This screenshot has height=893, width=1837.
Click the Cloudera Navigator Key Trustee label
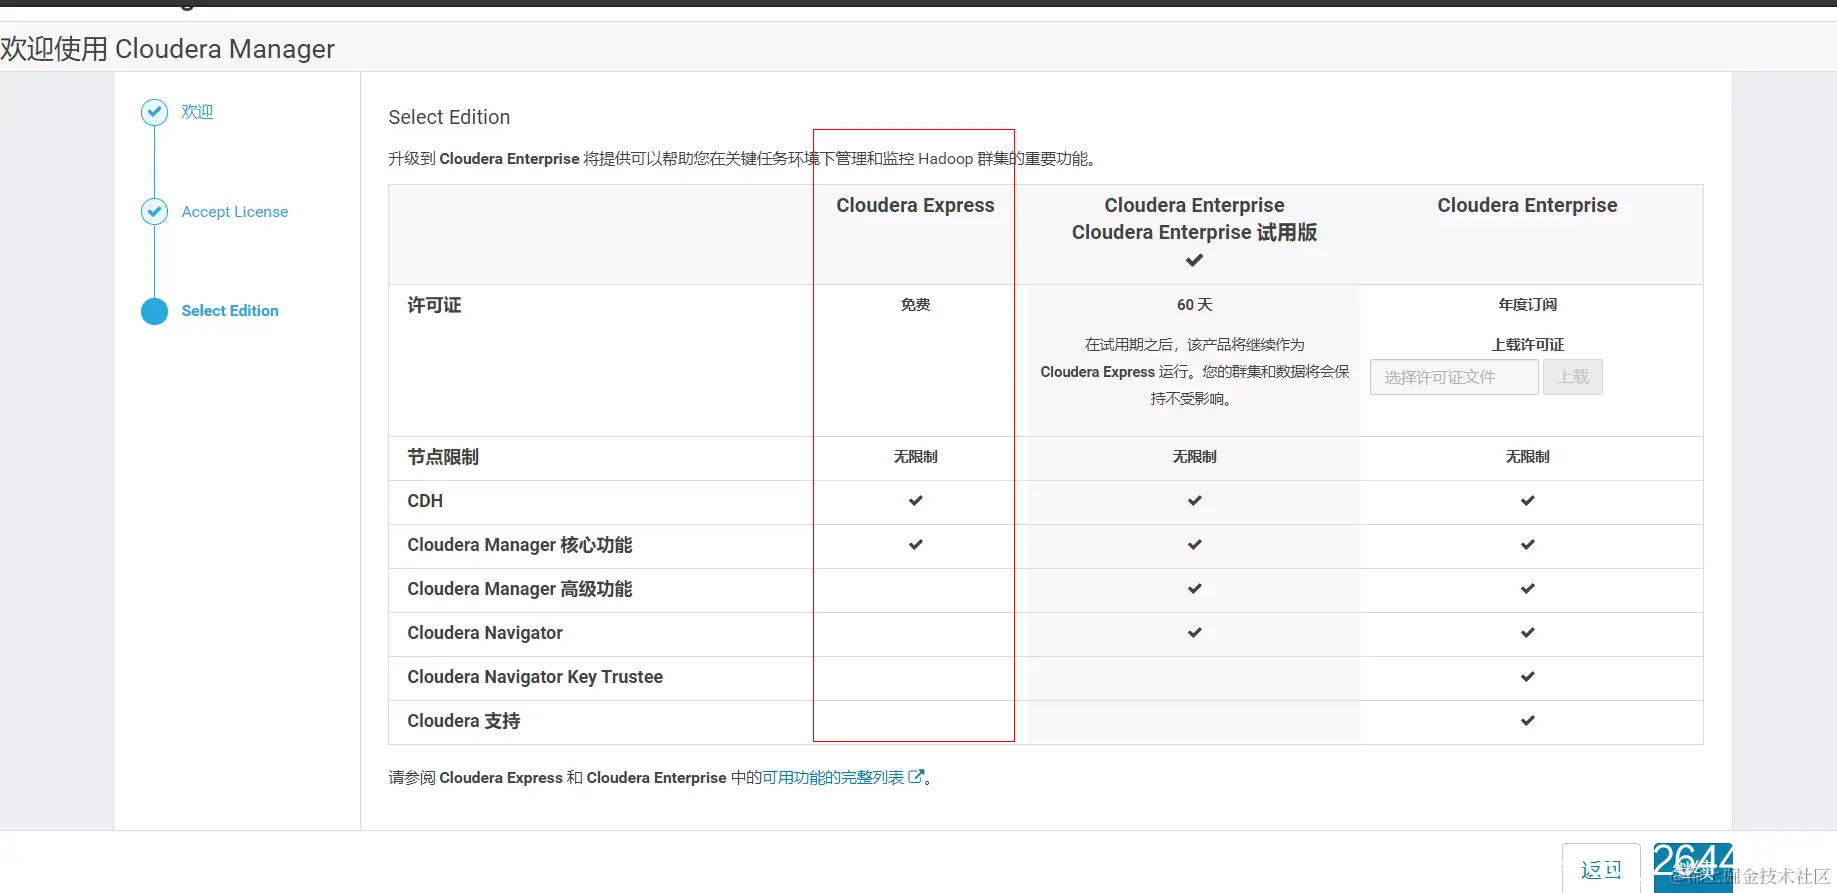coord(535,677)
